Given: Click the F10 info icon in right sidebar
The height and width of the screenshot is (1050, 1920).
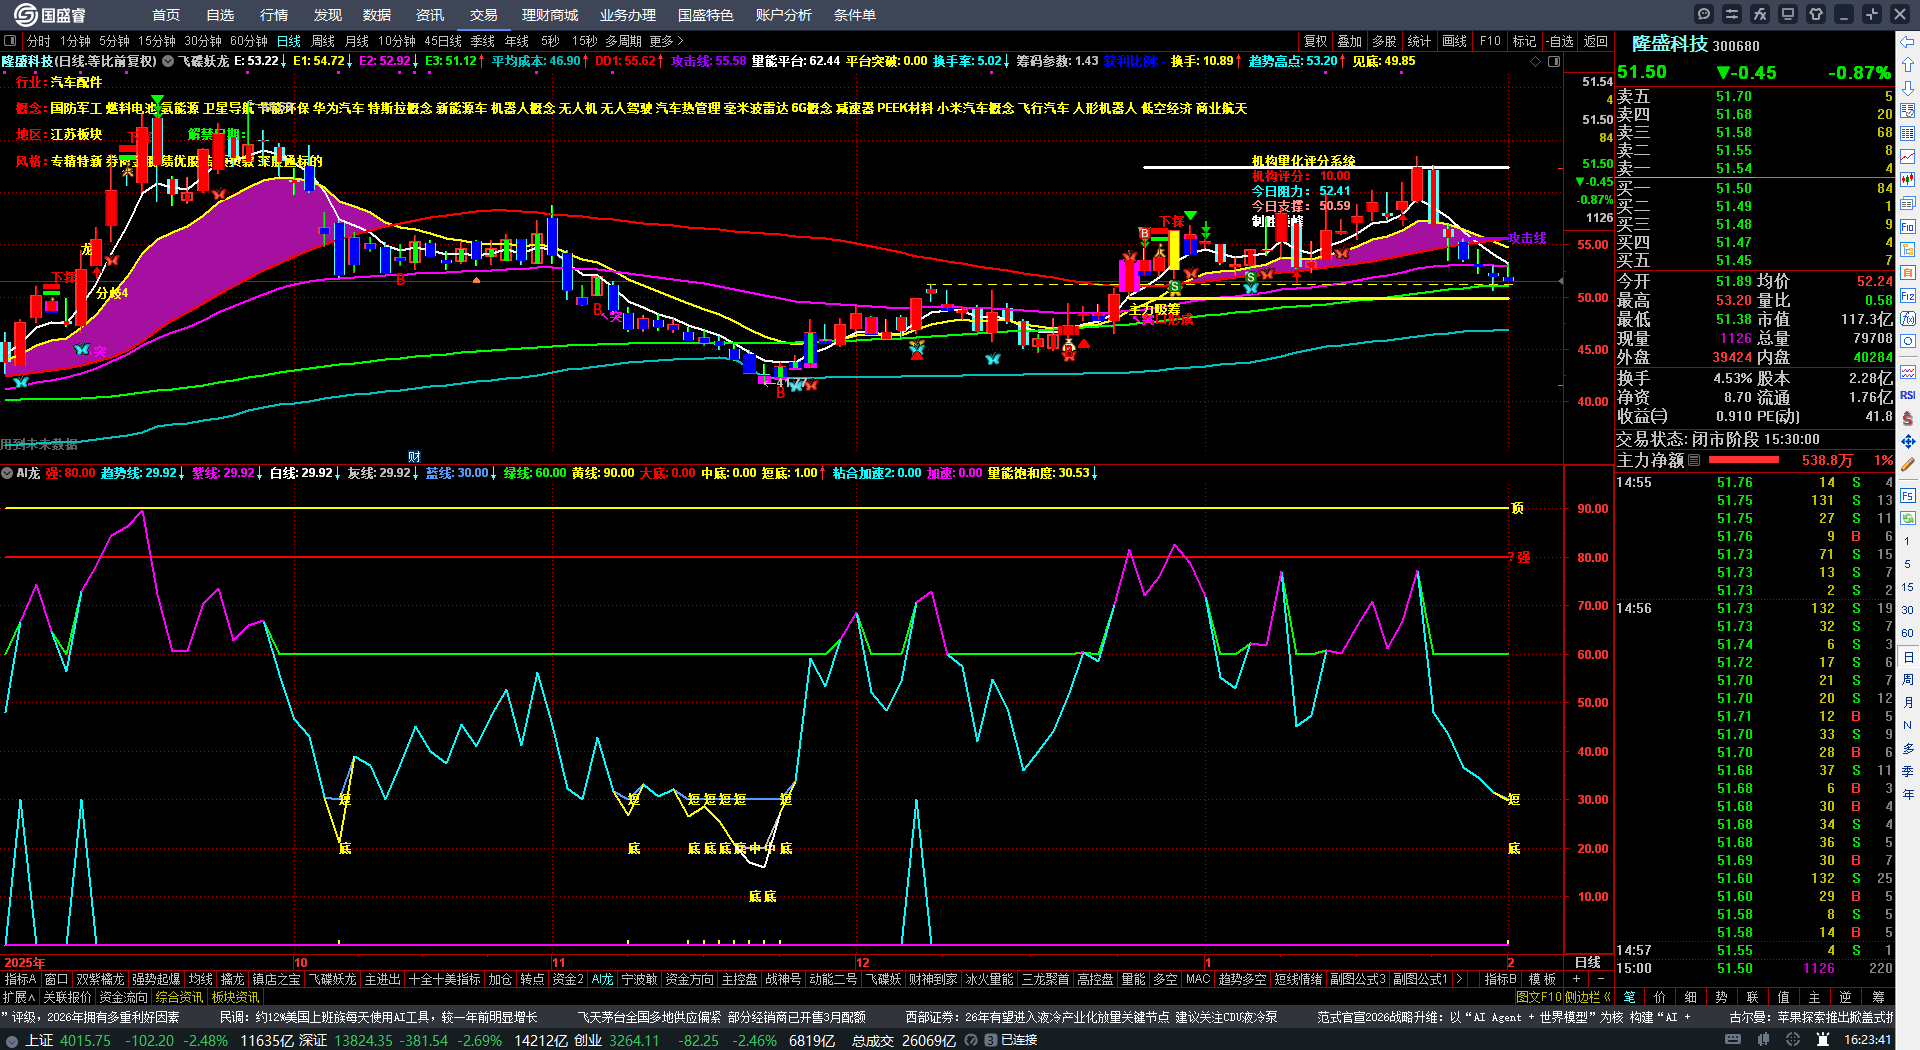Looking at the screenshot, I should [1908, 227].
